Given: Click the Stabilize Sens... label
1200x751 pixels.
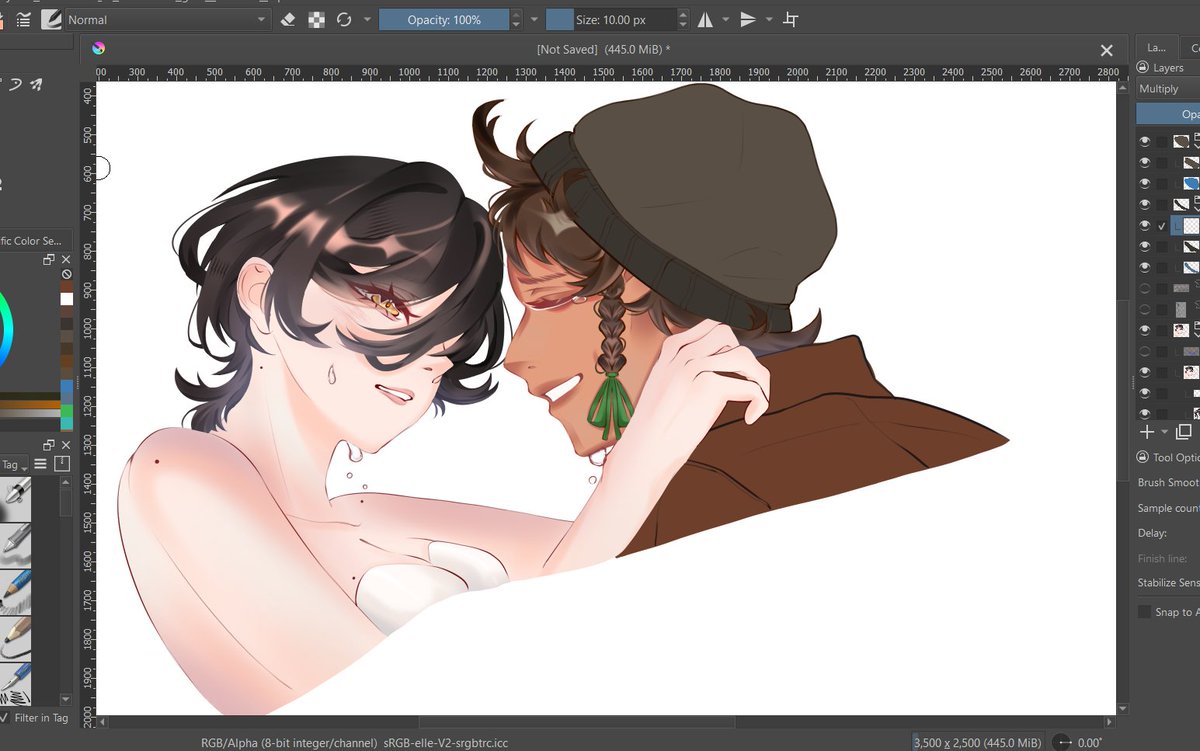Looking at the screenshot, I should click(1168, 583).
